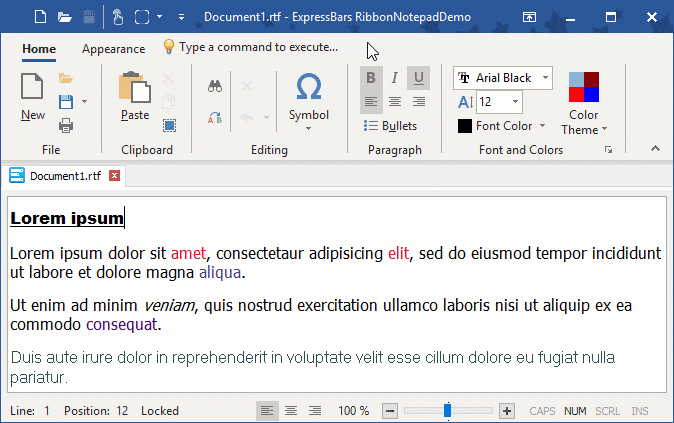Open Customize Quick Access Toolbar arrow
The width and height of the screenshot is (674, 423).
[x=181, y=17]
